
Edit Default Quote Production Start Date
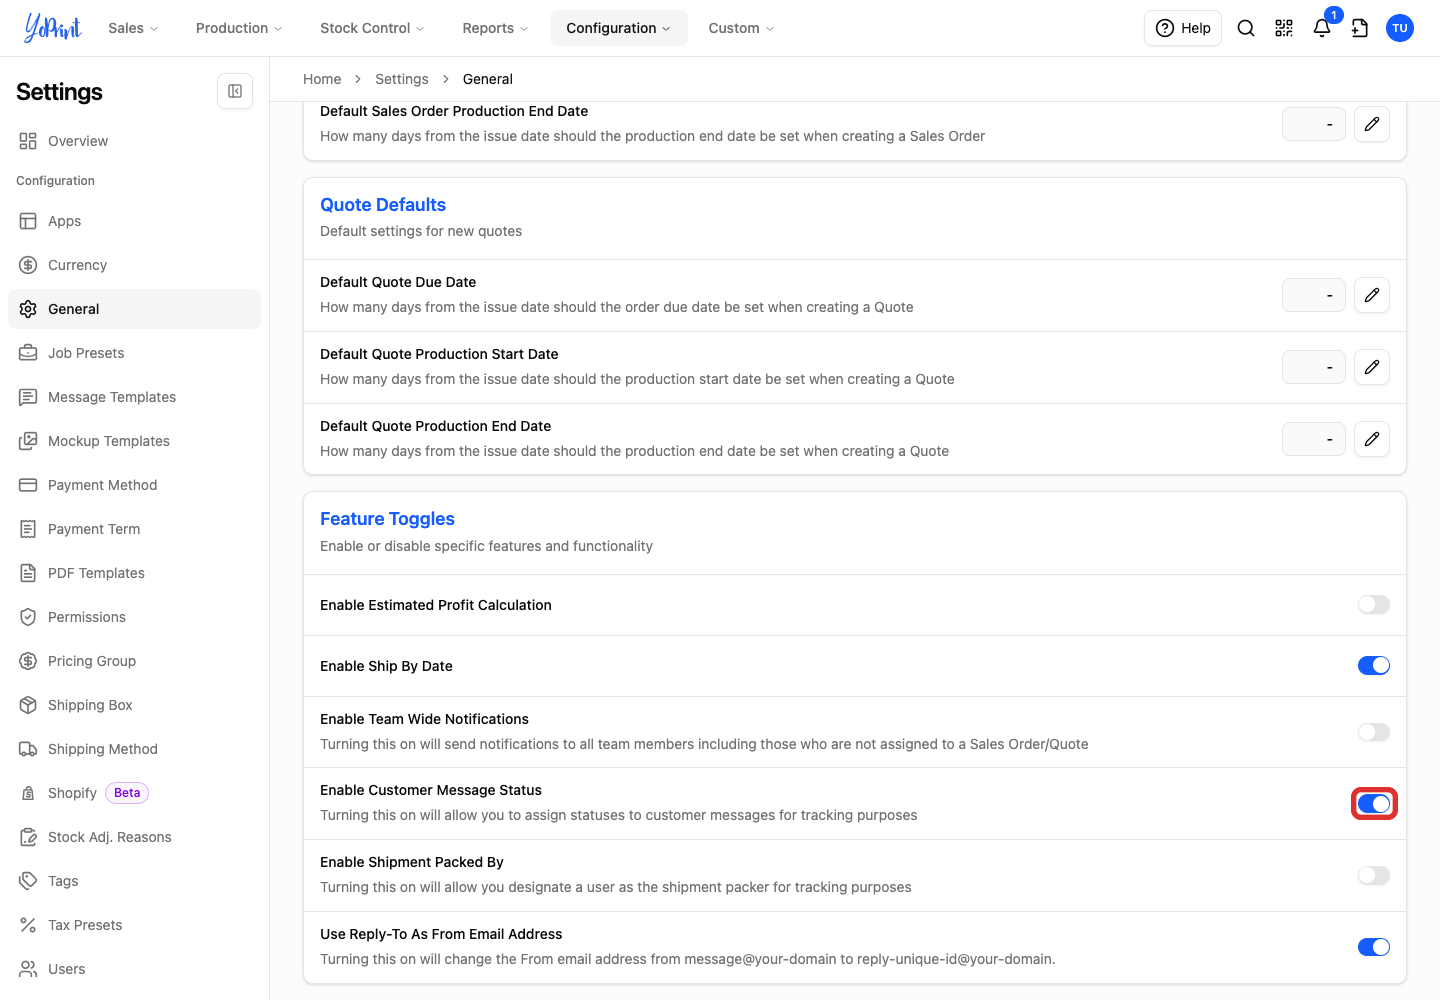(x=1372, y=367)
